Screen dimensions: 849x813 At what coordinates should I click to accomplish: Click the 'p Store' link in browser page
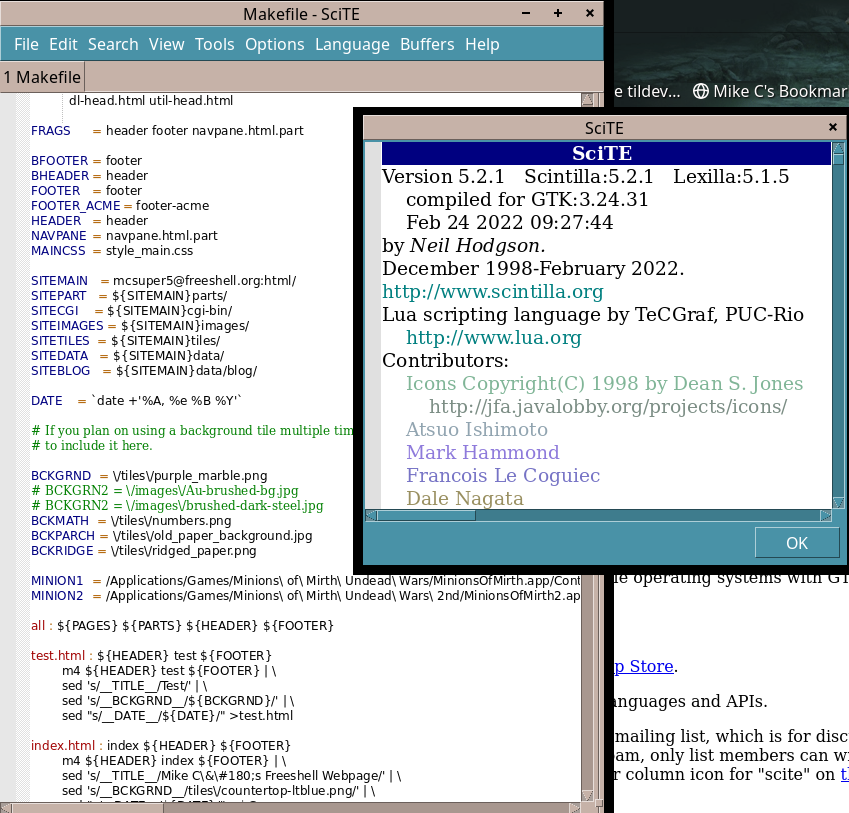(x=644, y=666)
